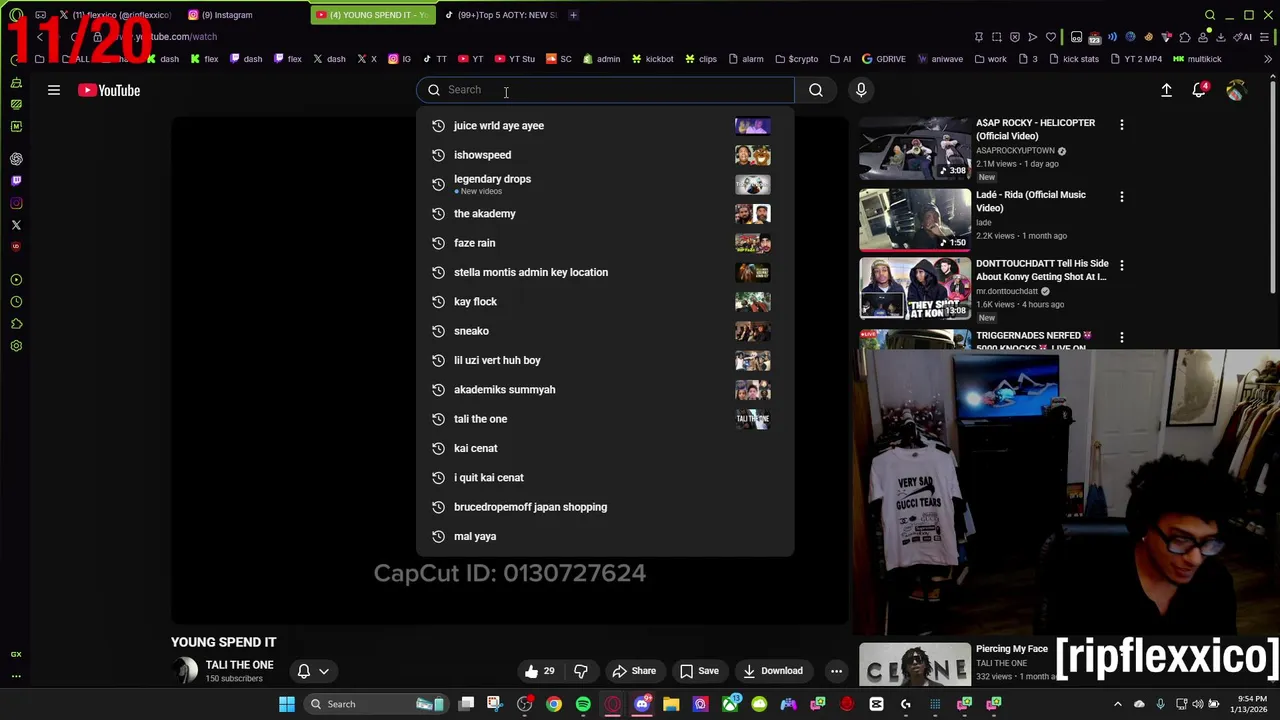Open the Xbox app from the taskbar
Screen dimensions: 1280x720
(730, 704)
